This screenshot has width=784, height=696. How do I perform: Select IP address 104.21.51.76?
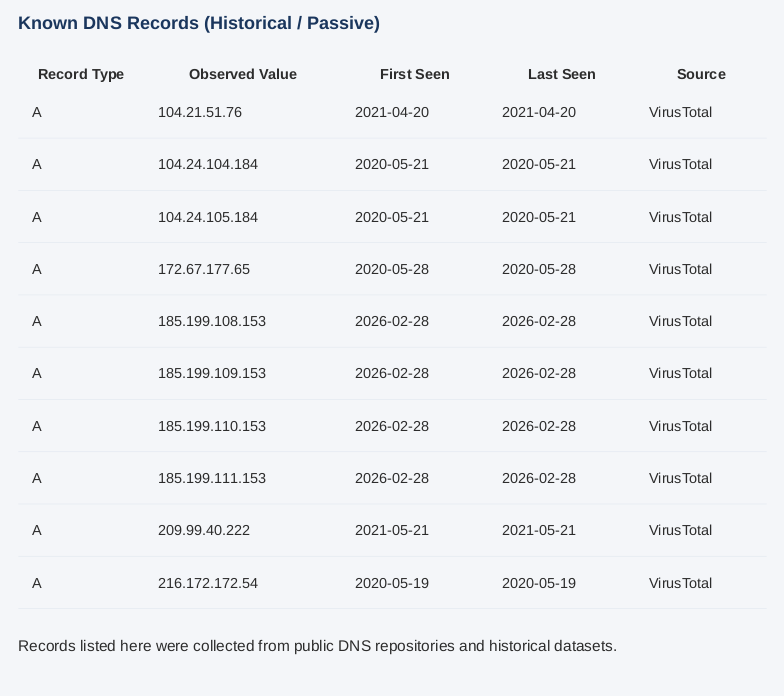click(200, 112)
